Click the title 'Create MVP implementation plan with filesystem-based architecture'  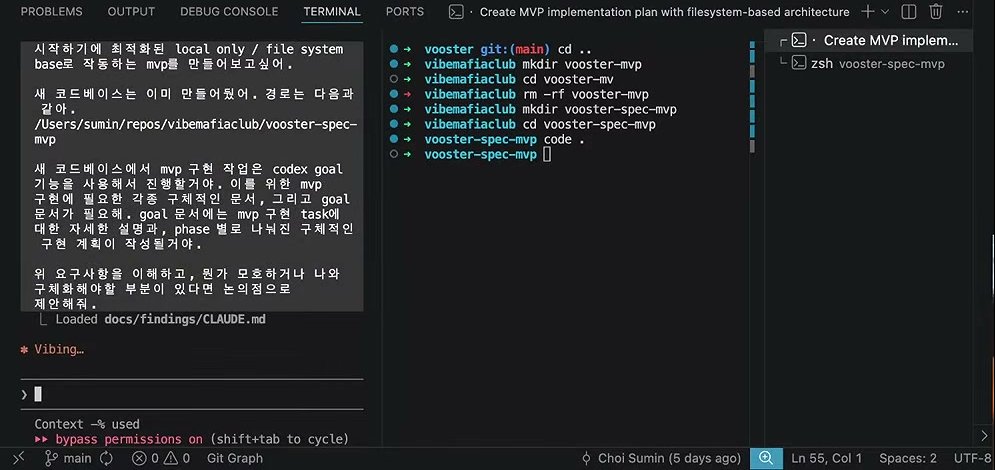pyautogui.click(x=664, y=12)
